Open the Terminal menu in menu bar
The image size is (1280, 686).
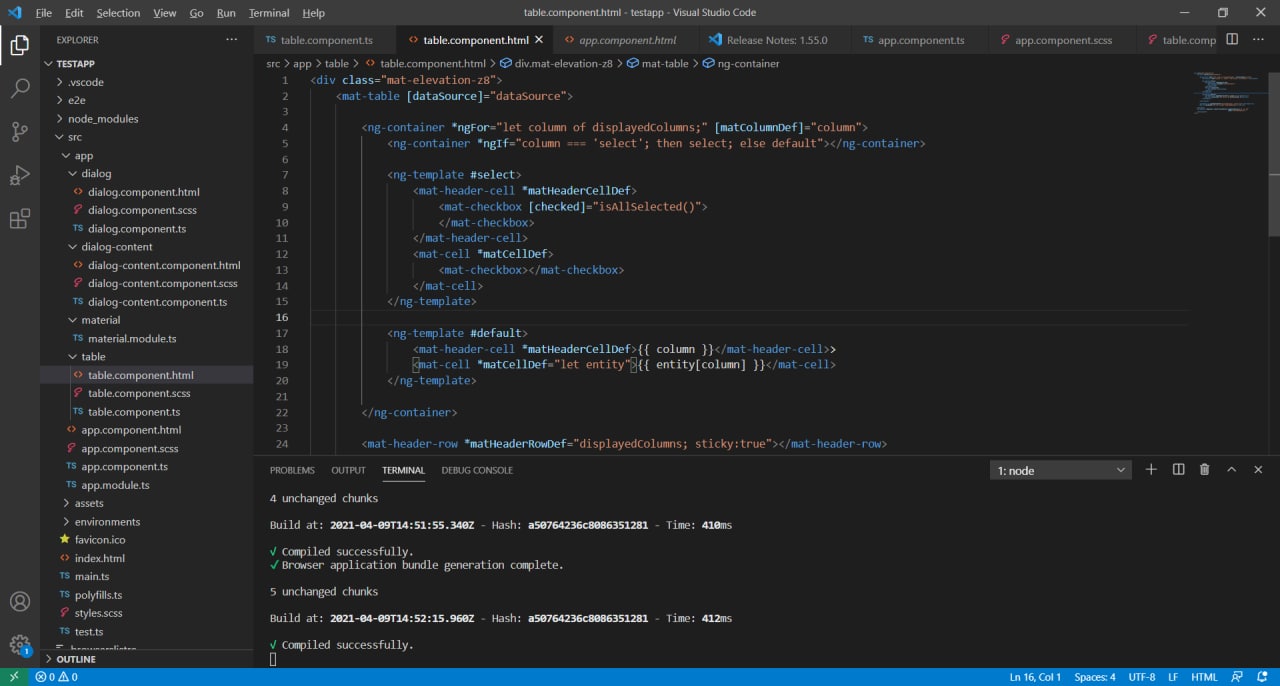coord(268,13)
